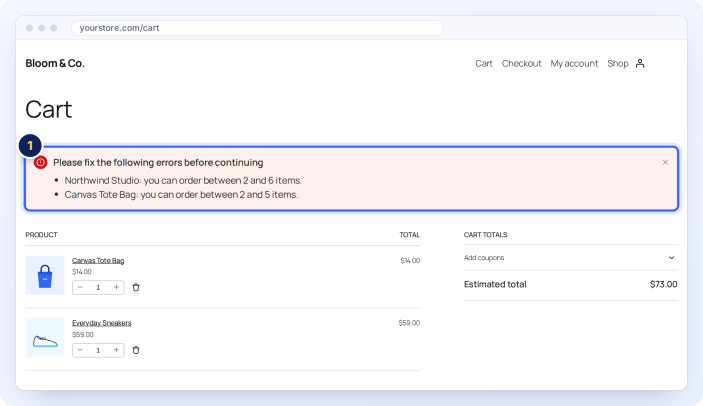
Task: Remove Everyday Sneakers with trash icon
Action: [136, 350]
